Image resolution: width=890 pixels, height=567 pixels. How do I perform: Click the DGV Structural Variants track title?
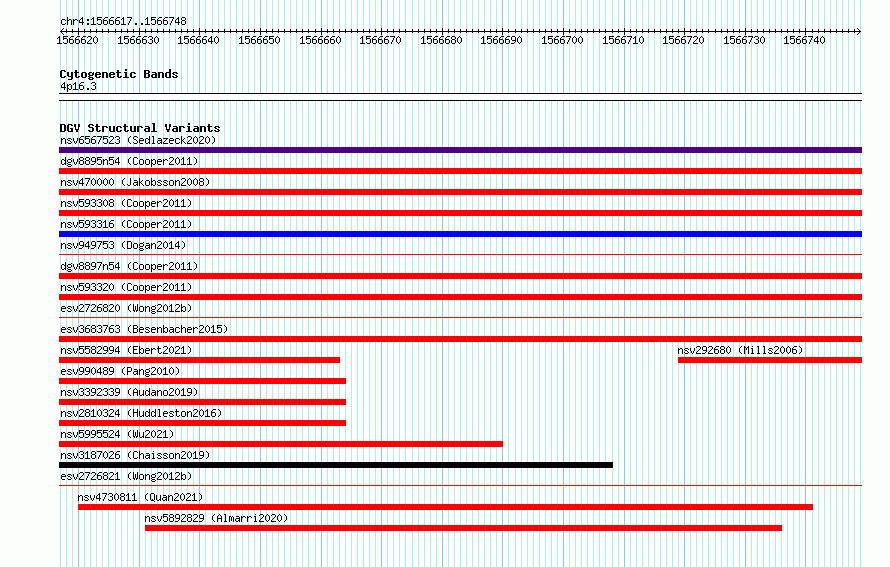coord(140,128)
